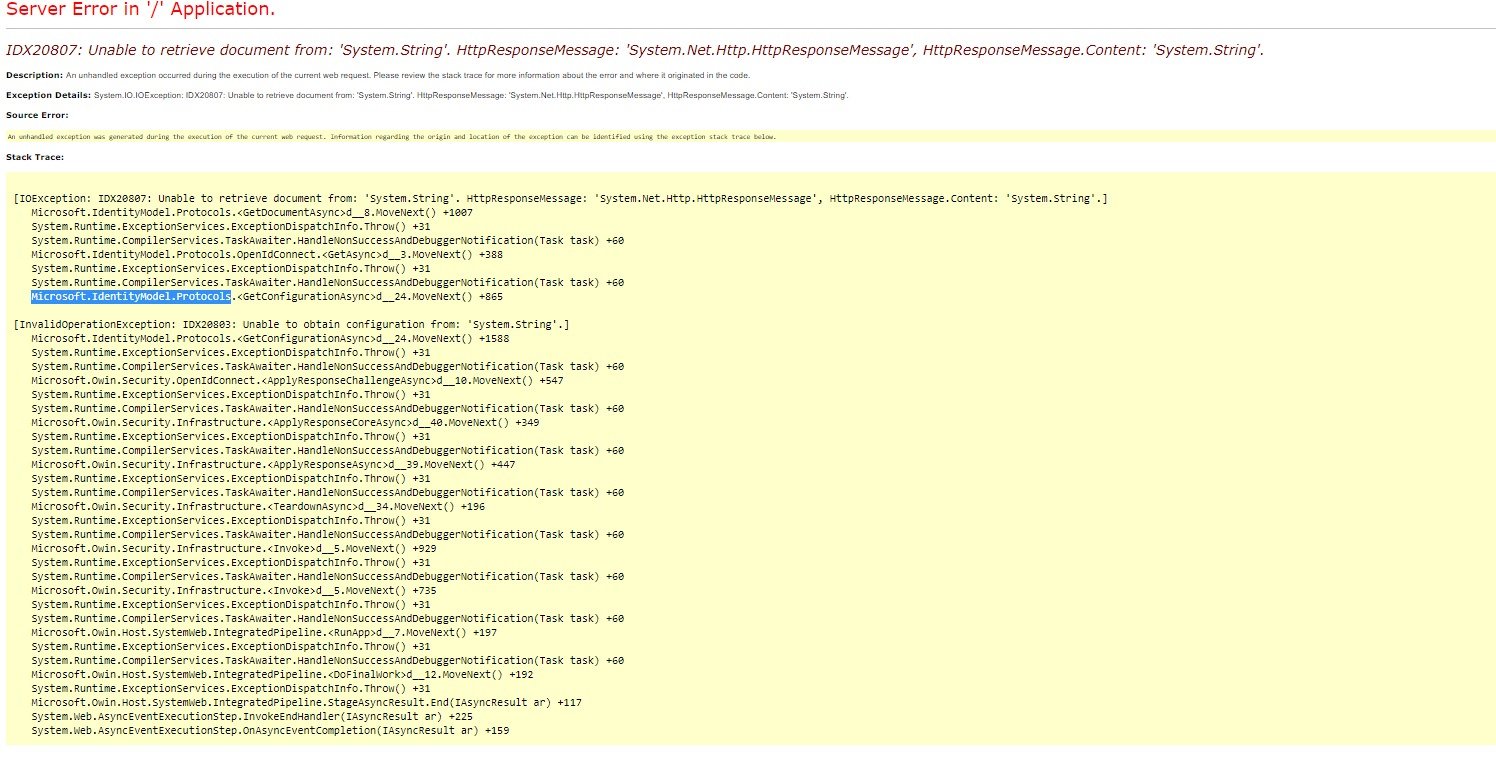Viewport: 1496px width, 758px height.
Task: Click the 'Stack Trace:' label
Action: click(x=35, y=157)
